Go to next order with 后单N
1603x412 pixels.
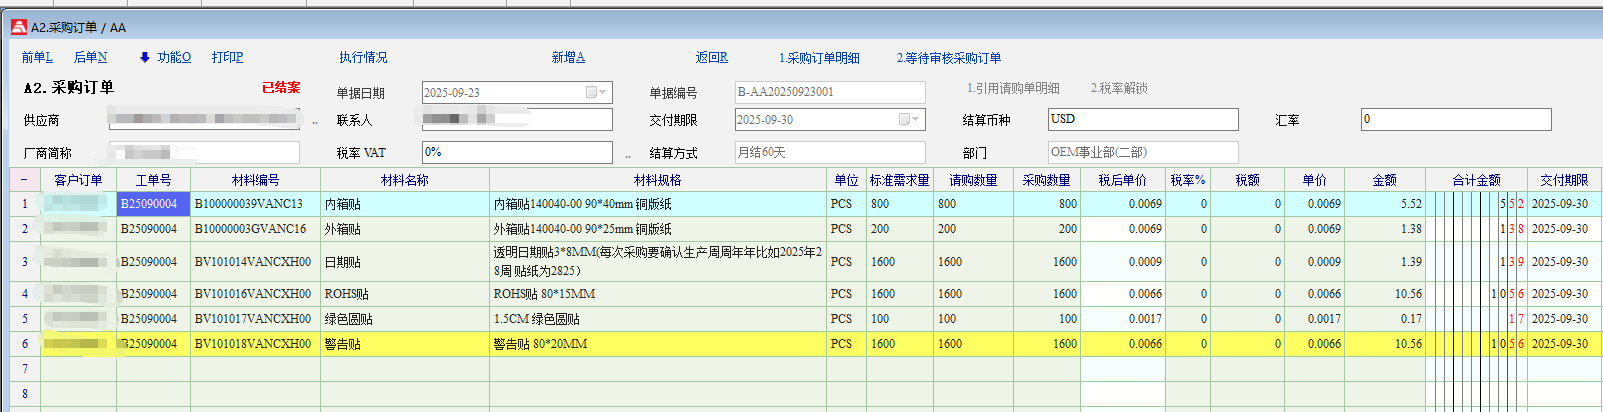(x=90, y=58)
